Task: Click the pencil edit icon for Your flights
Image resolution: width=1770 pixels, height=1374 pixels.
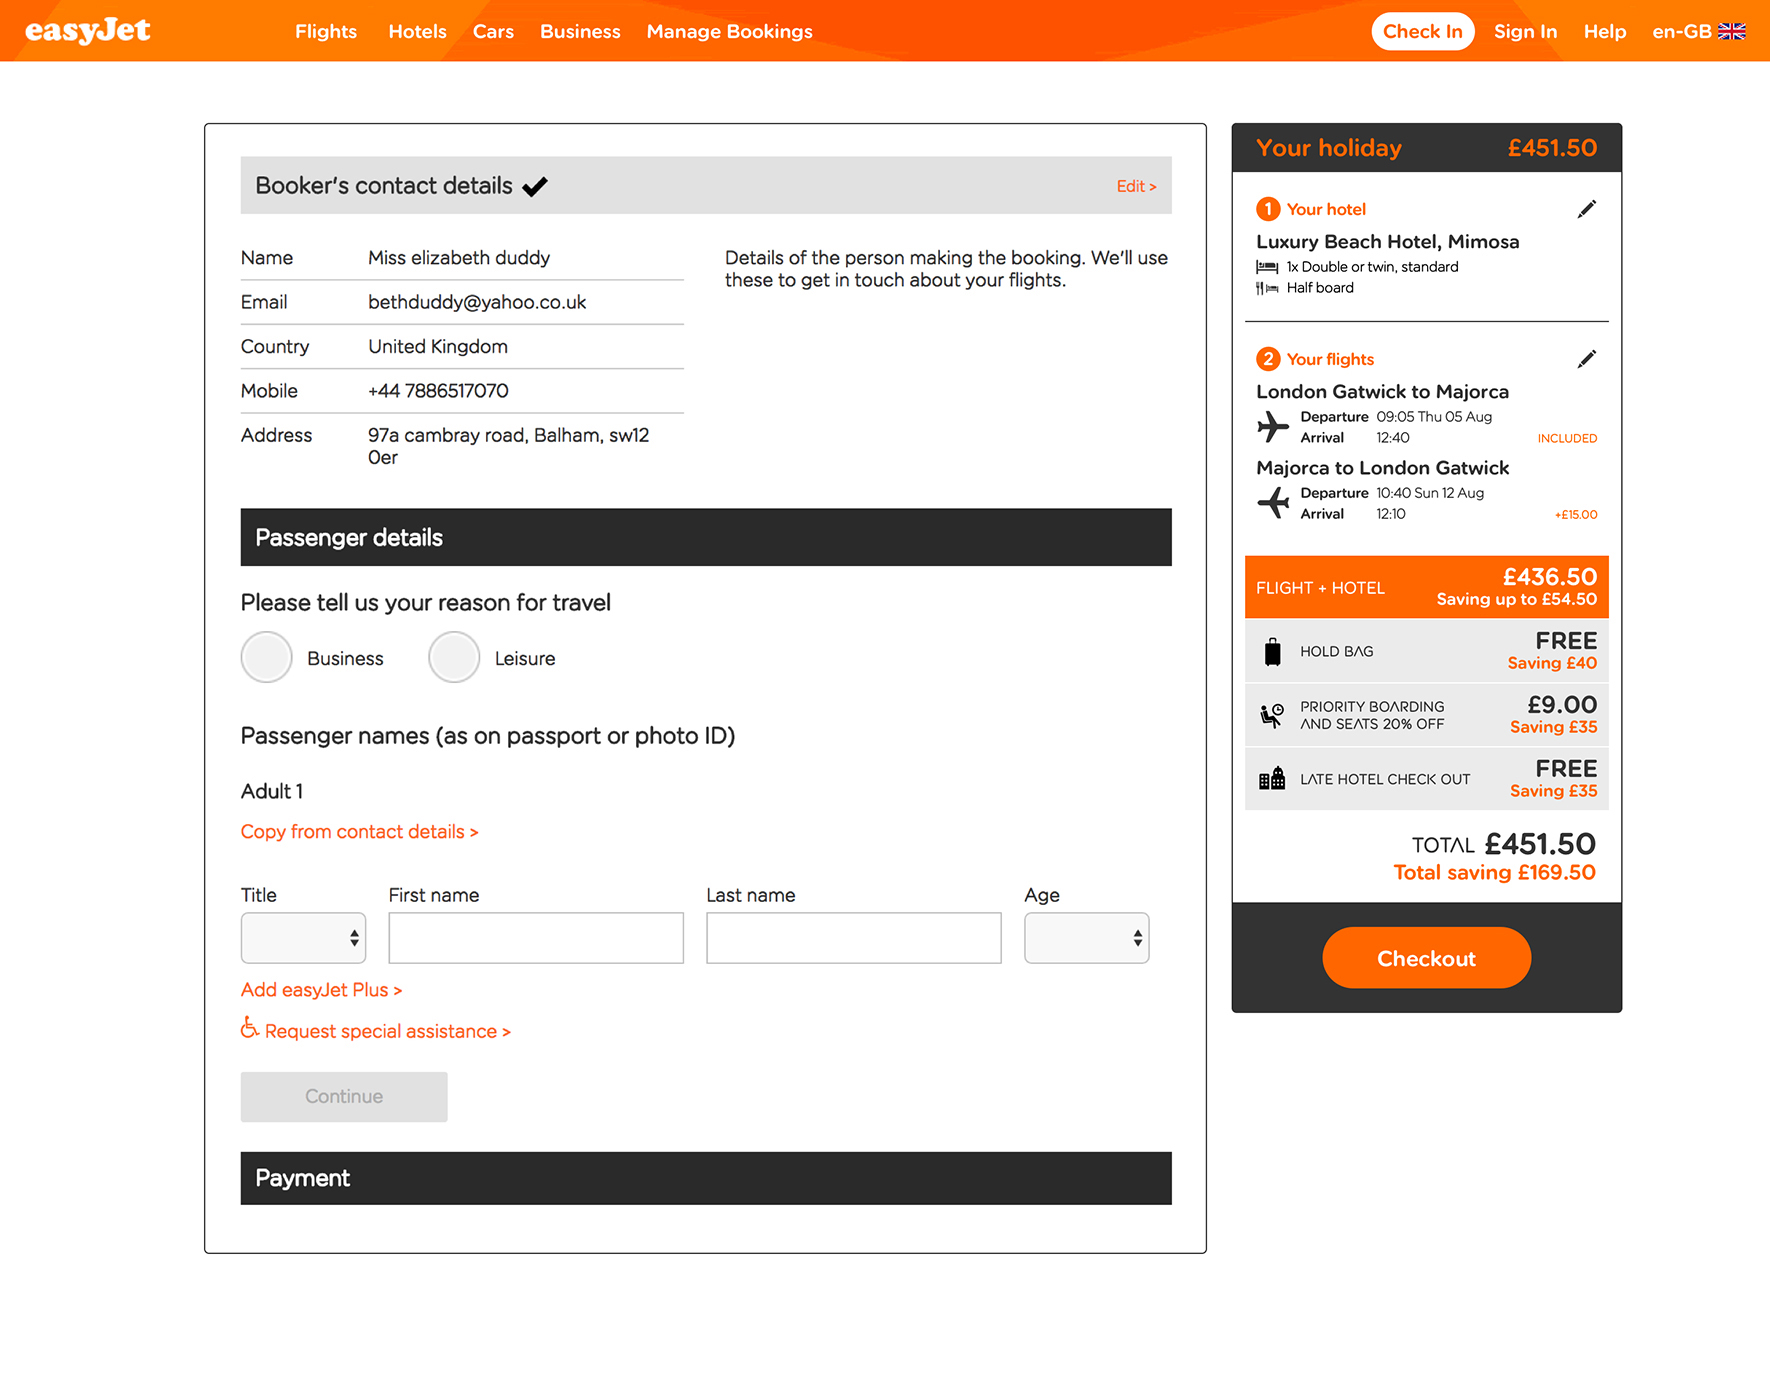Action: click(1586, 359)
